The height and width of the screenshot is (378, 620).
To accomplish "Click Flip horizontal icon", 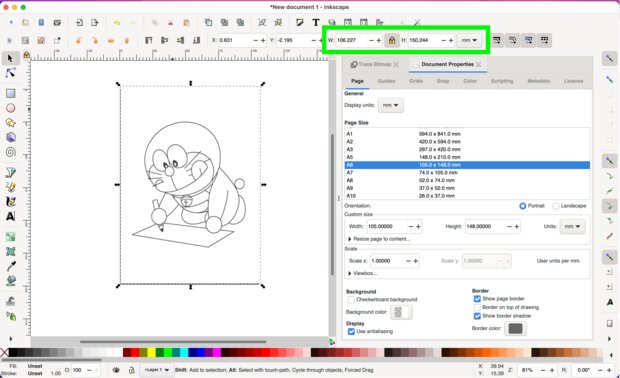I will [111, 40].
